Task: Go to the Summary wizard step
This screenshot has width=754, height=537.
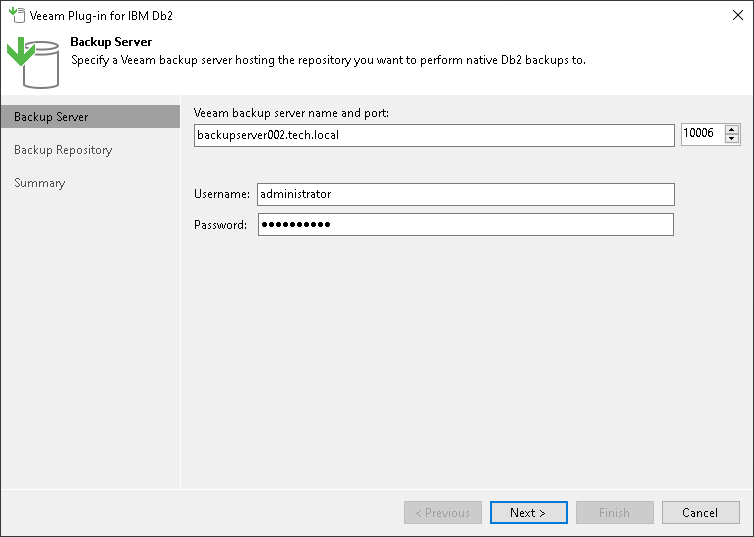Action: click(39, 183)
